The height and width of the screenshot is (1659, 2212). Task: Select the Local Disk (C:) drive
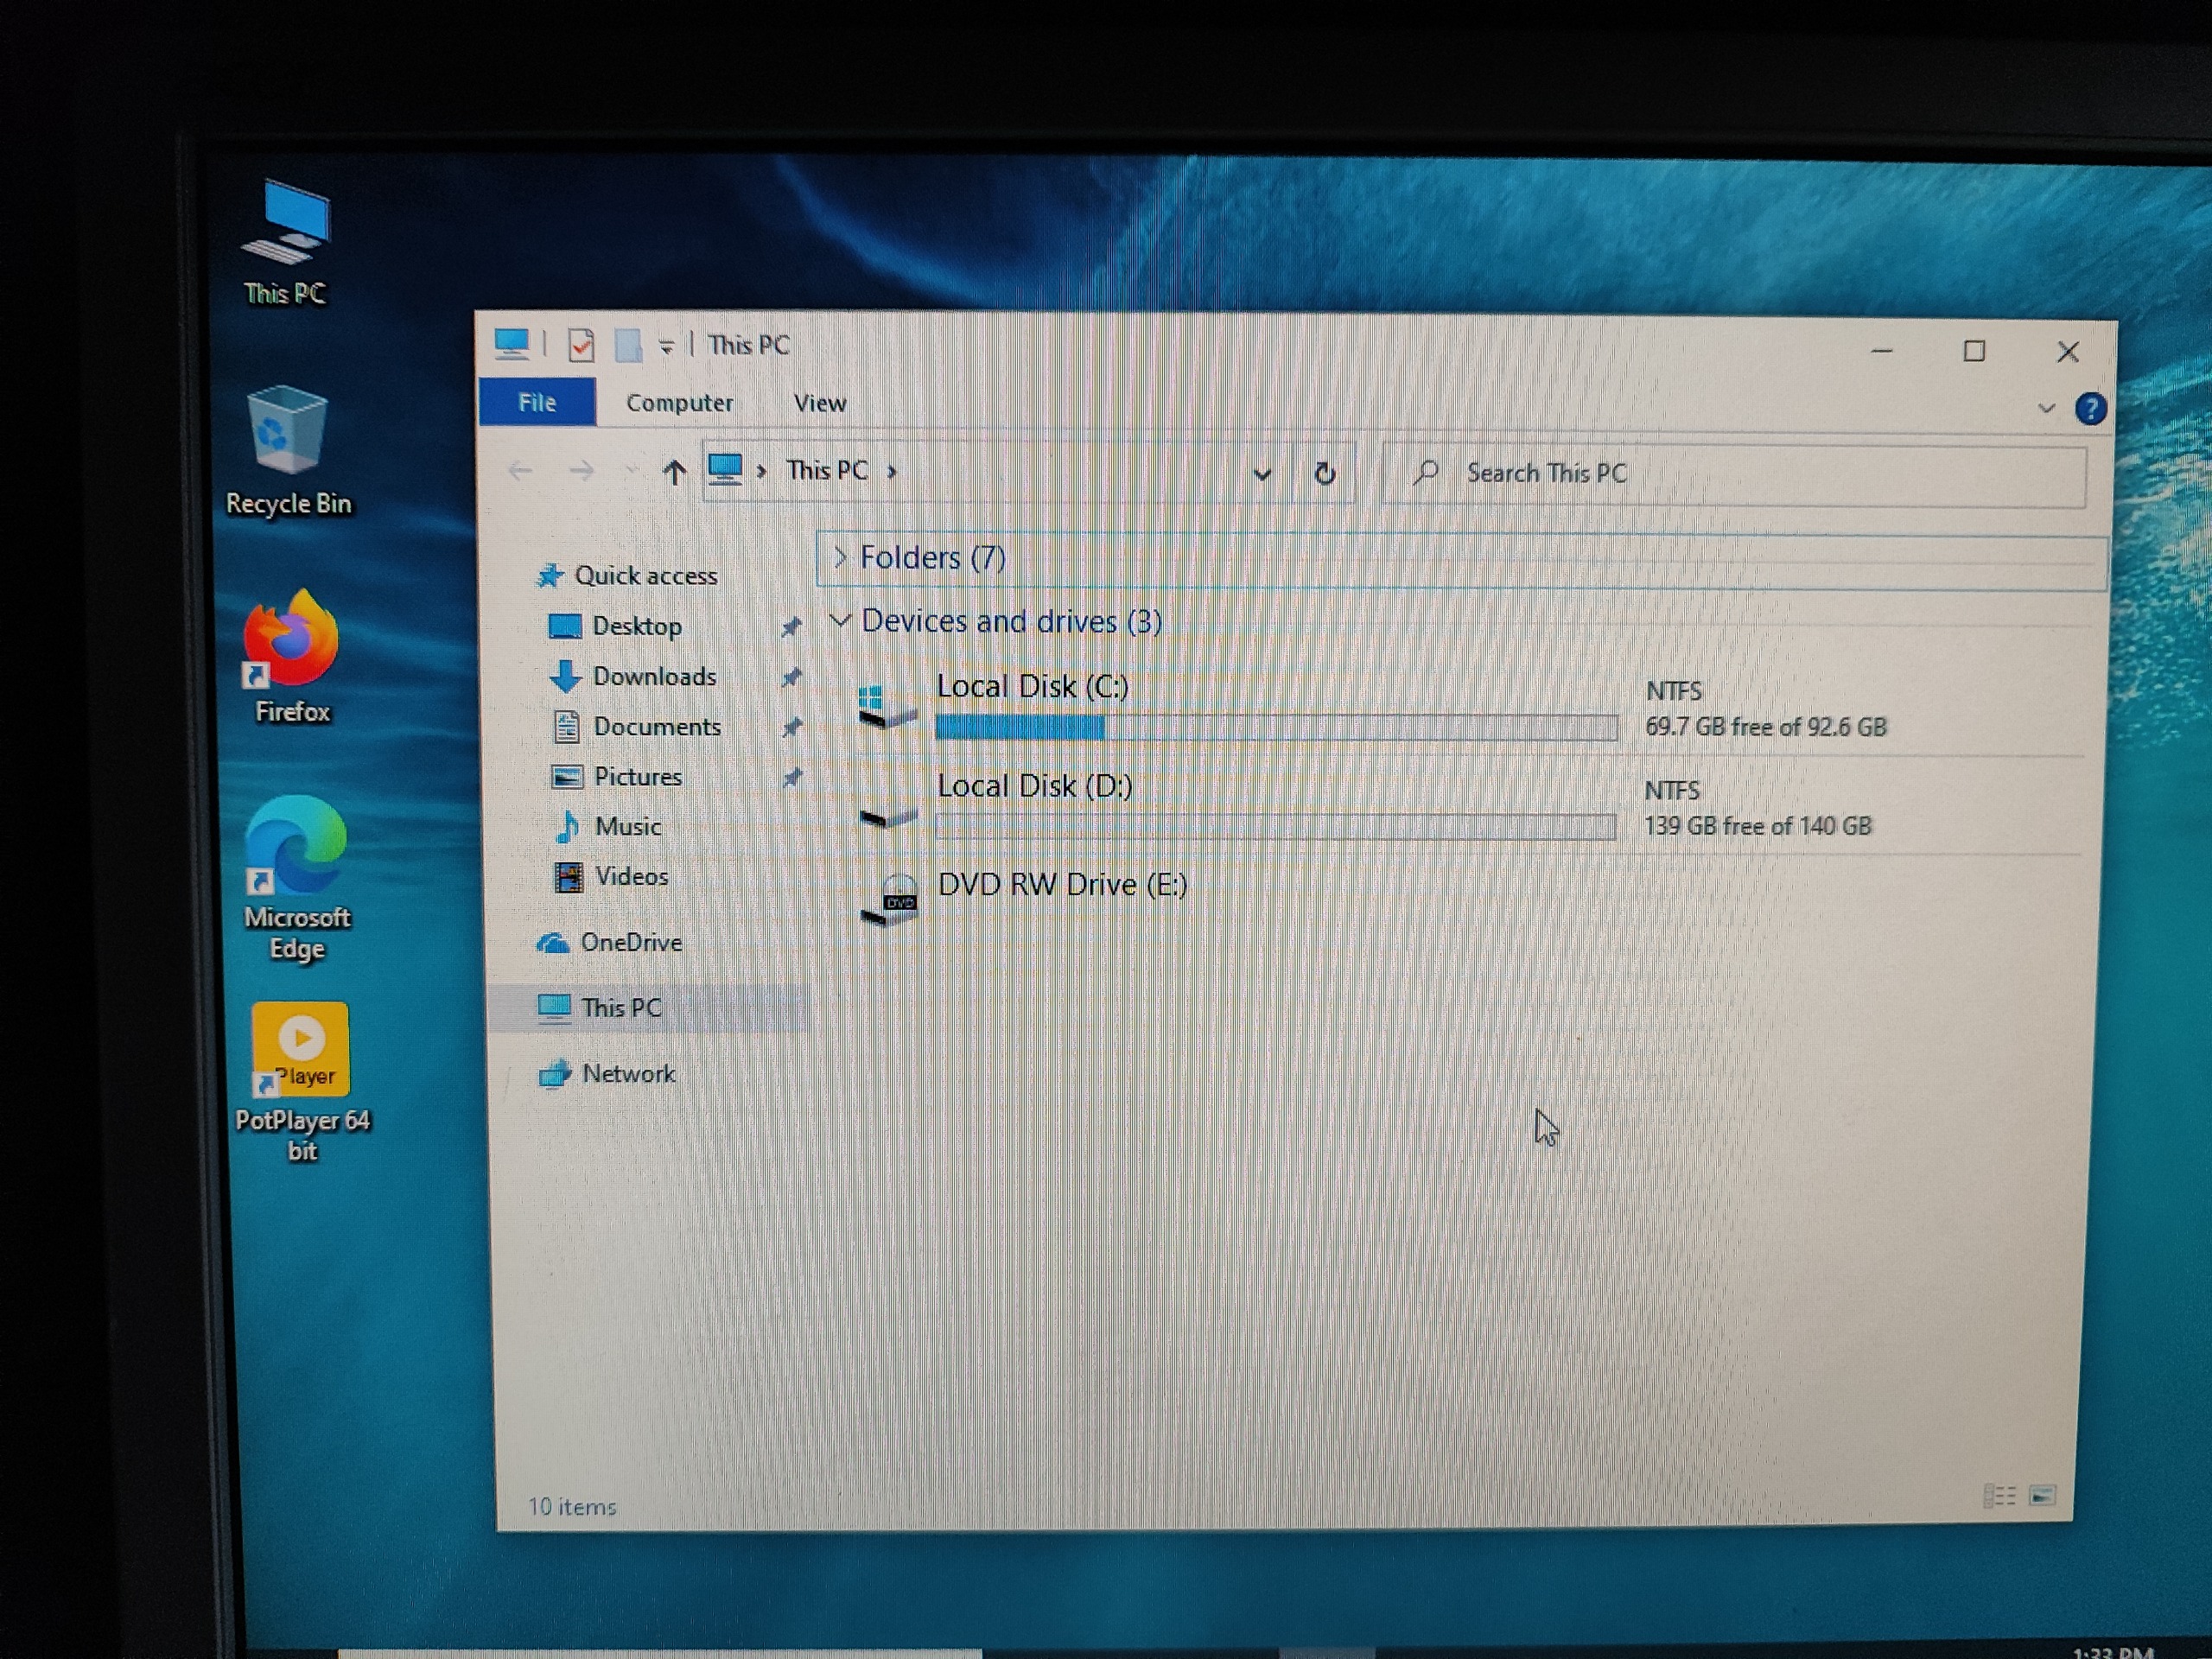point(1032,687)
